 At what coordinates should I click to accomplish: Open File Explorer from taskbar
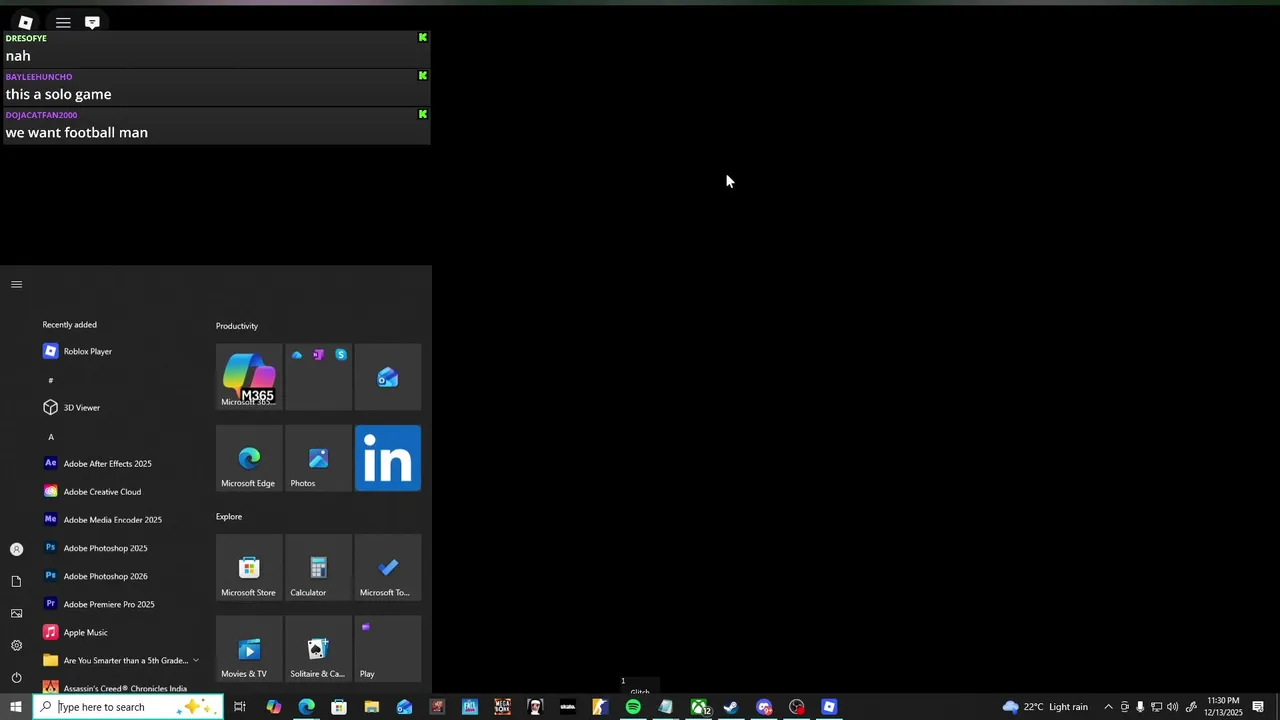371,707
